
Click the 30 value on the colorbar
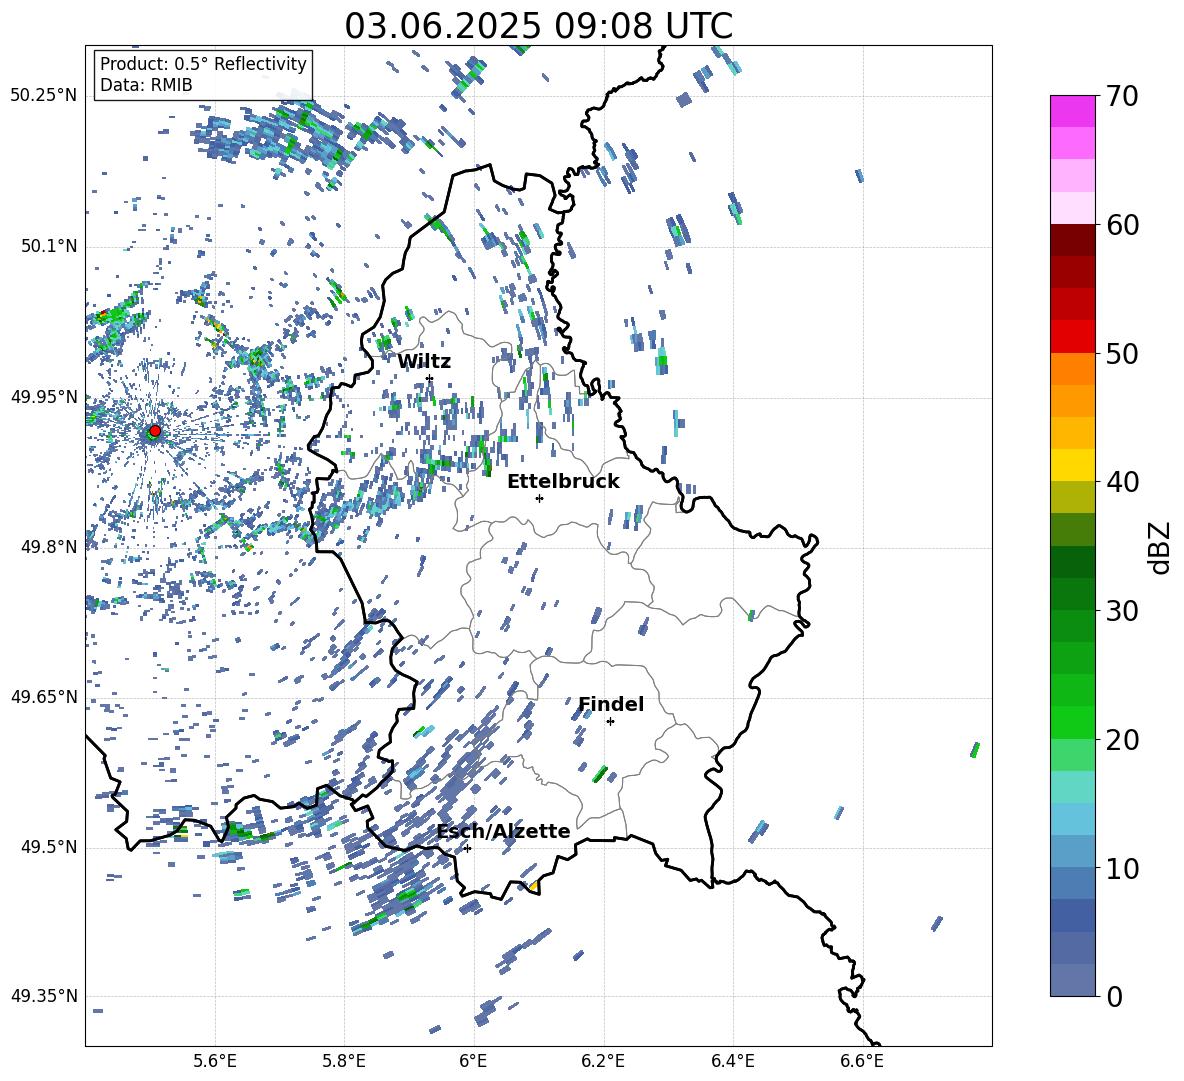click(x=1122, y=611)
